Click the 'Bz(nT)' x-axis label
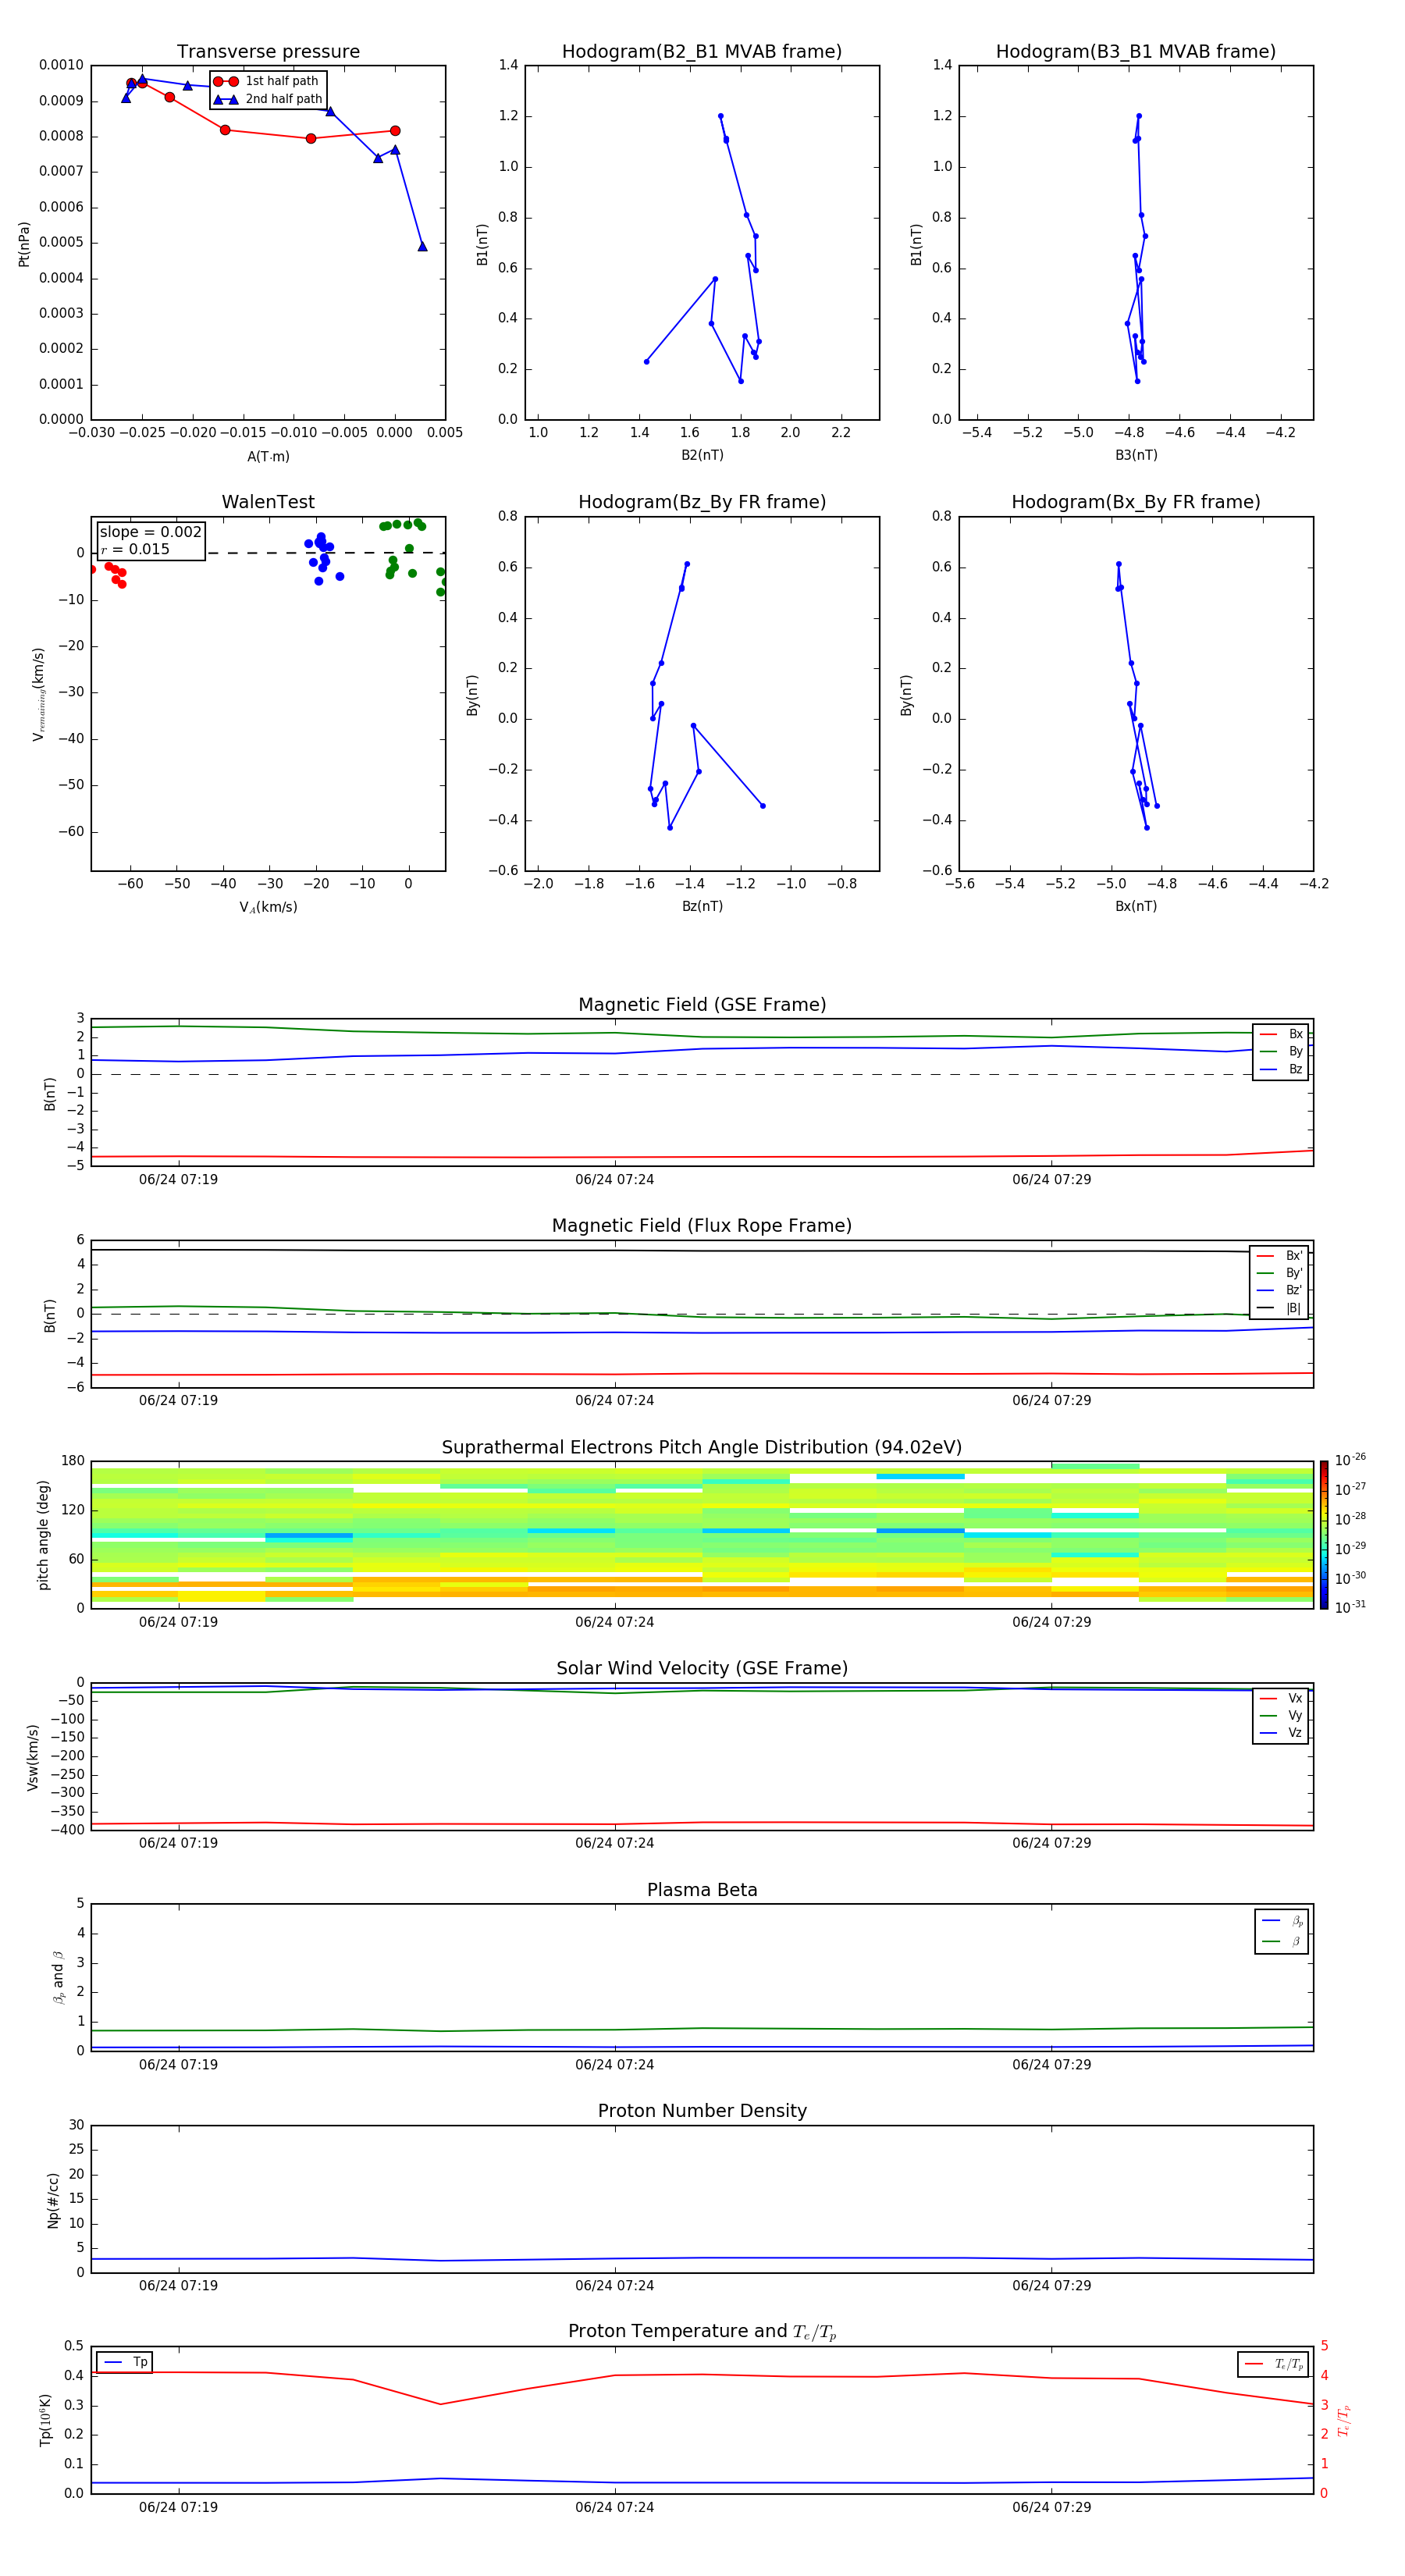 [x=702, y=906]
